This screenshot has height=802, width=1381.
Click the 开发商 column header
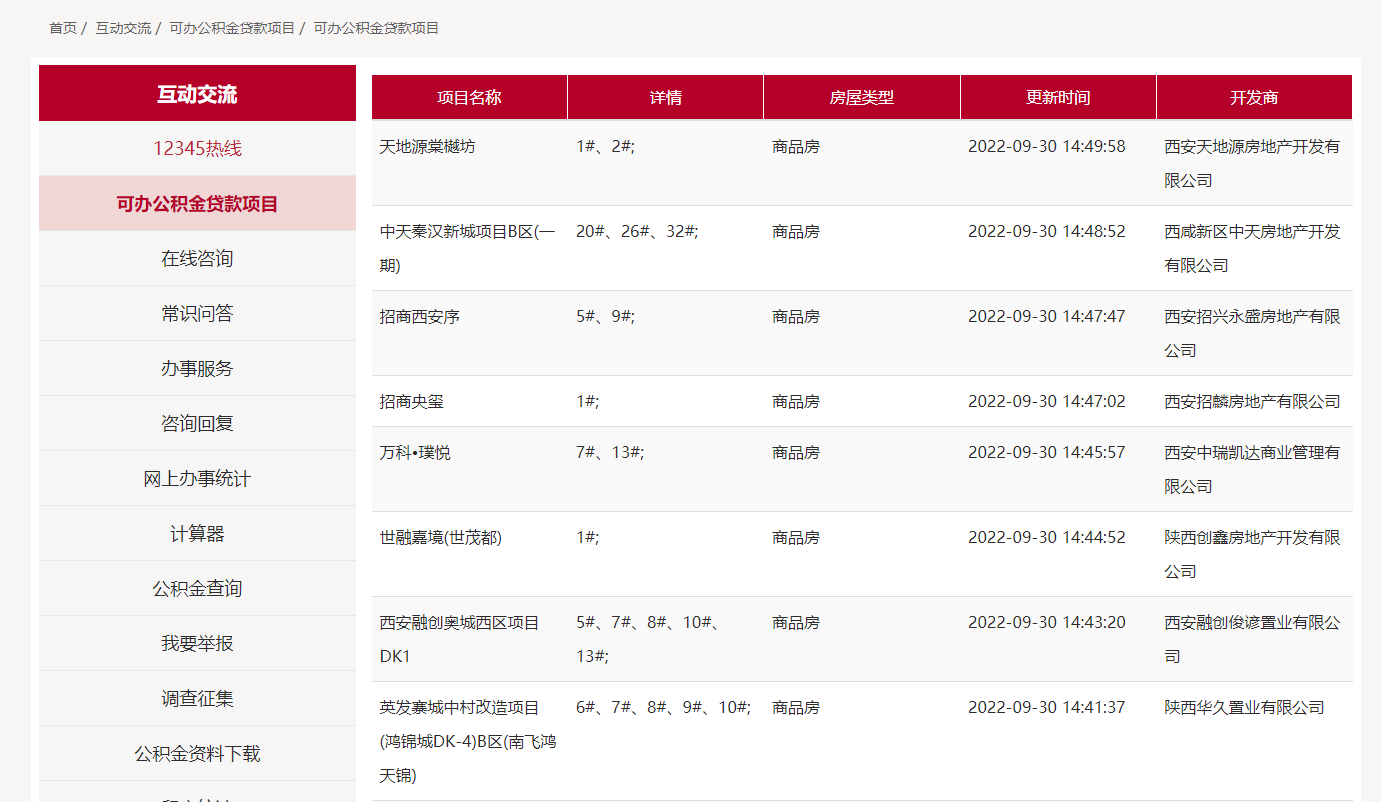coord(1254,98)
